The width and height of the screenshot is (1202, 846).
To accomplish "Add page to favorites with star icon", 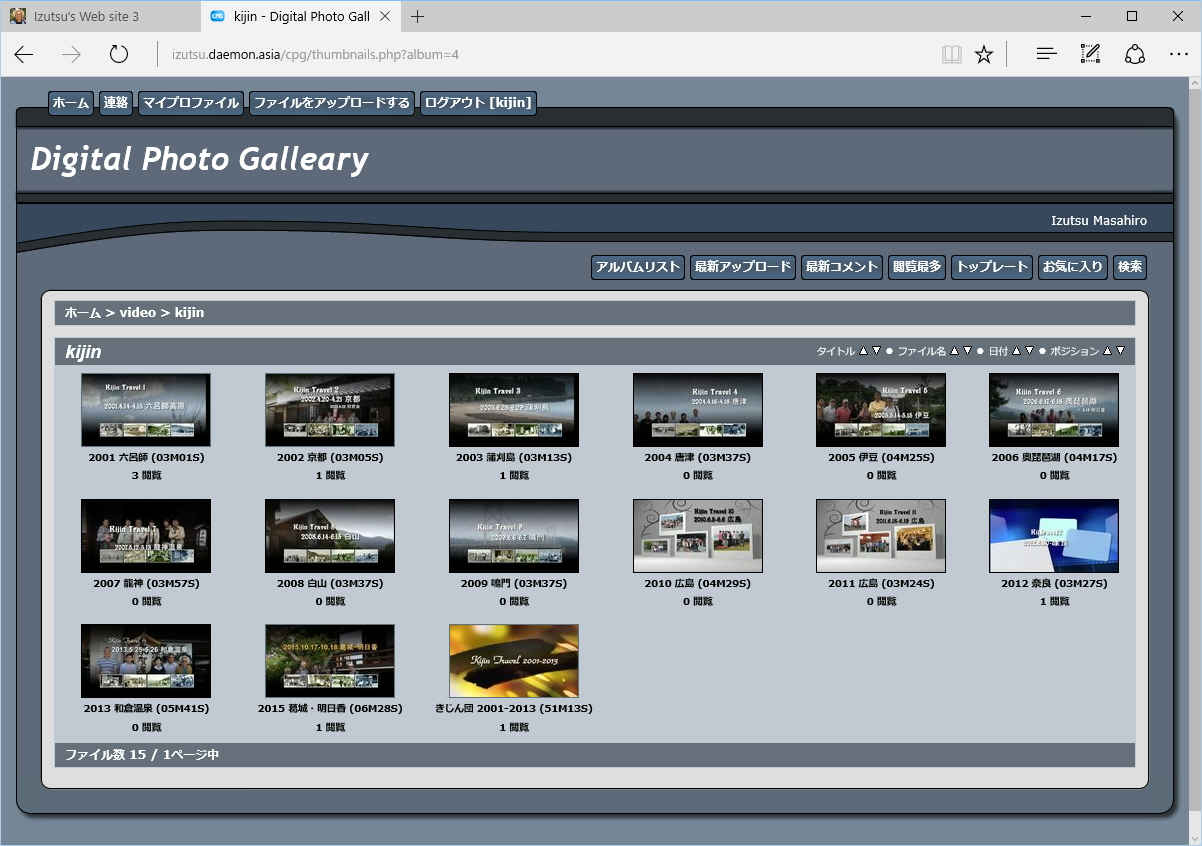I will [984, 54].
